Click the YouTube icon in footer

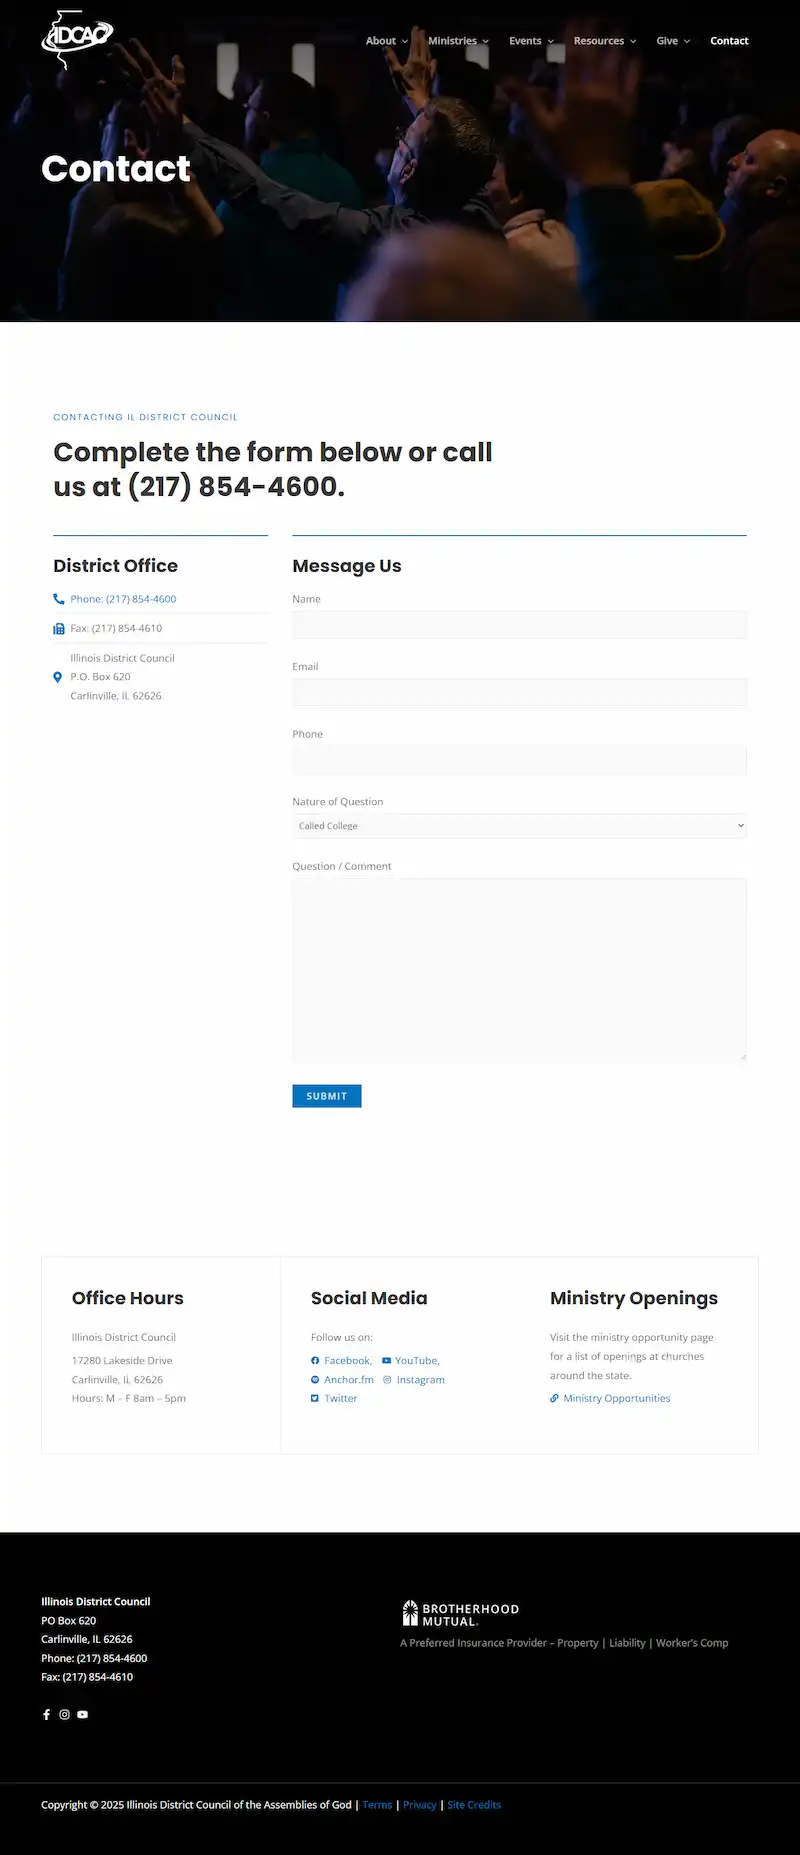pyautogui.click(x=83, y=1714)
